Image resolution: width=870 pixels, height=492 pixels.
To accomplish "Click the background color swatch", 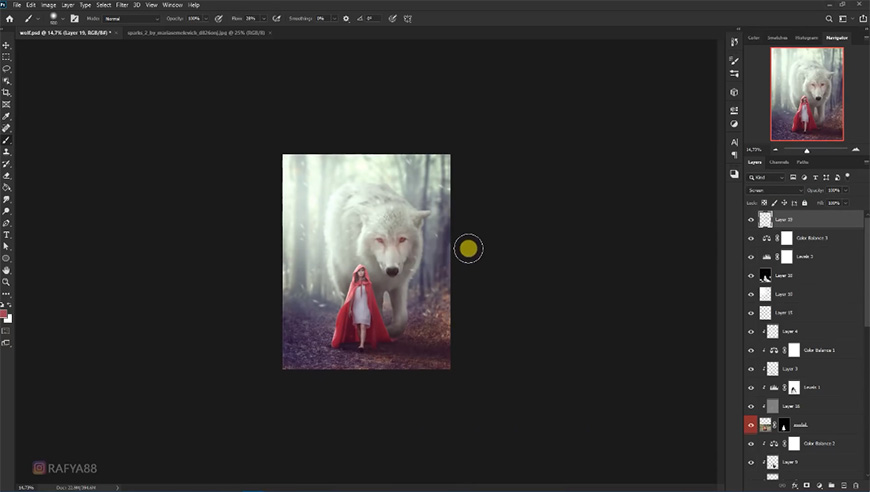I will pyautogui.click(x=8, y=319).
